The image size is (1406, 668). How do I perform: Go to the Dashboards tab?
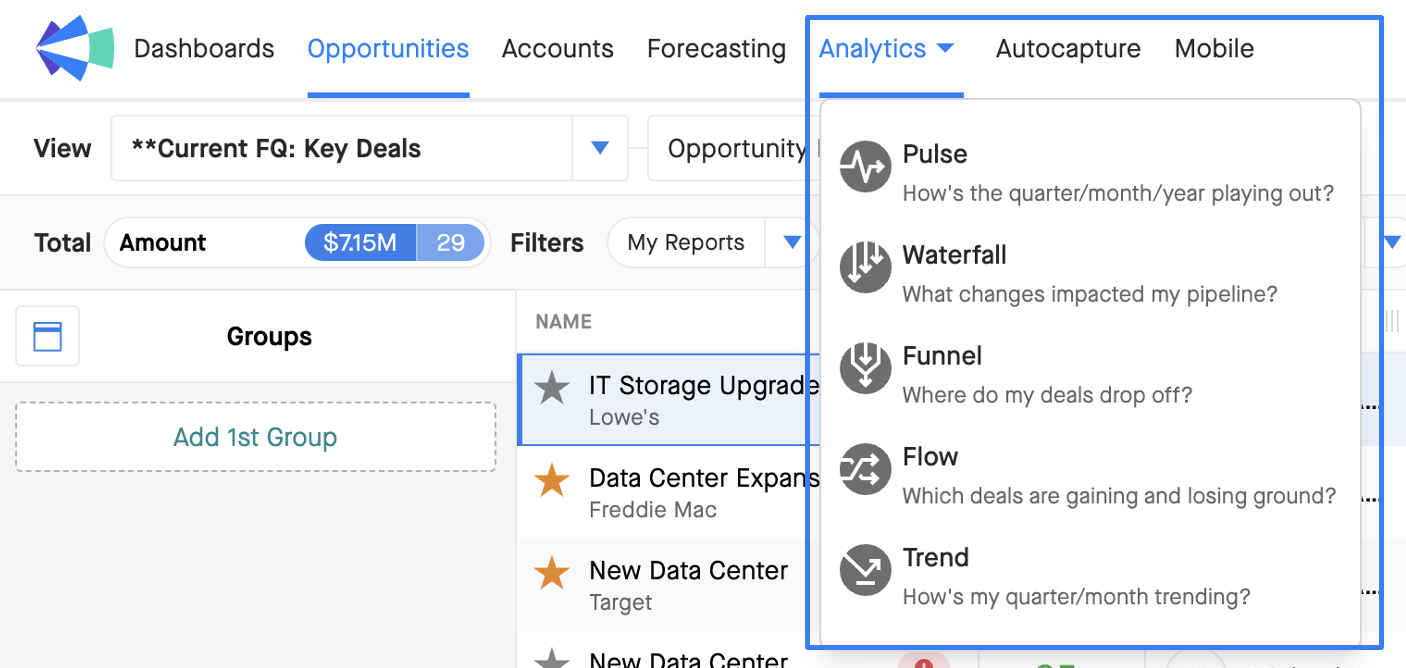point(204,49)
